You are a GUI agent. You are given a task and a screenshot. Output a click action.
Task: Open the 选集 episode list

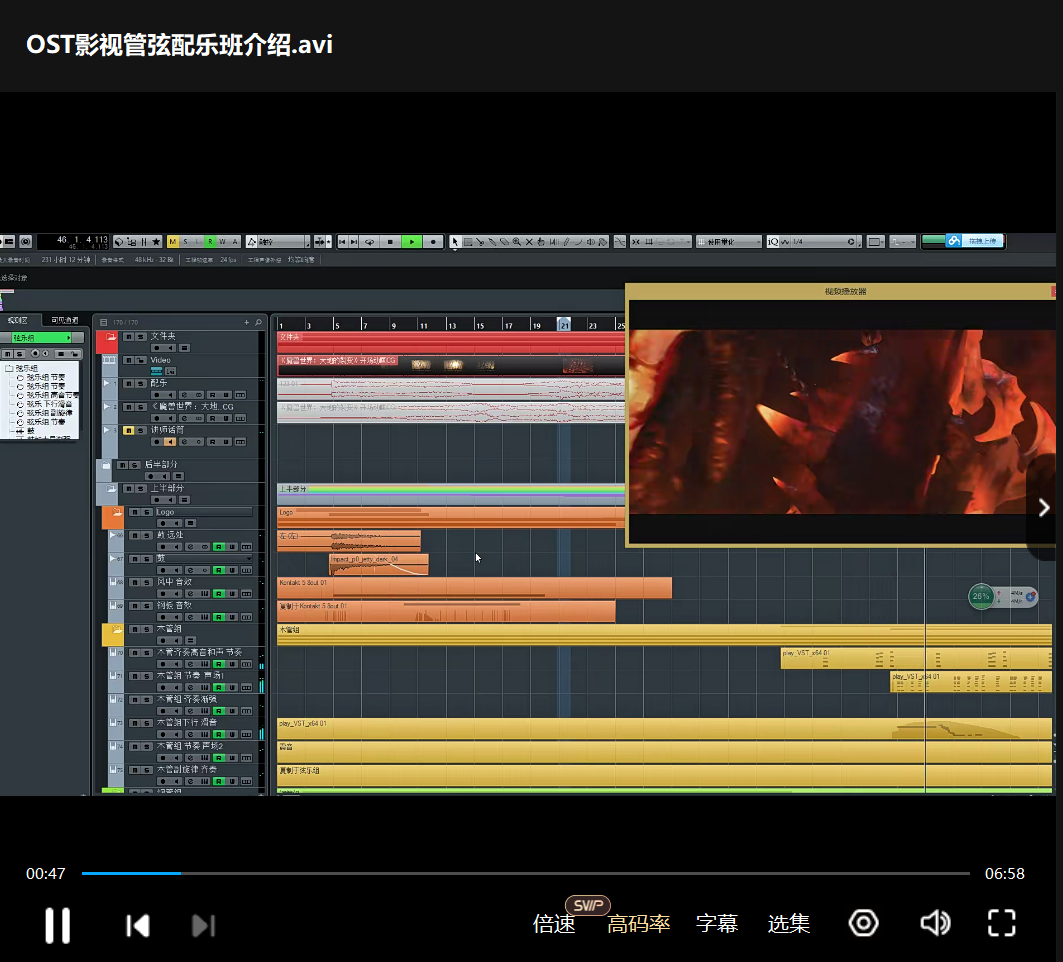click(x=788, y=923)
